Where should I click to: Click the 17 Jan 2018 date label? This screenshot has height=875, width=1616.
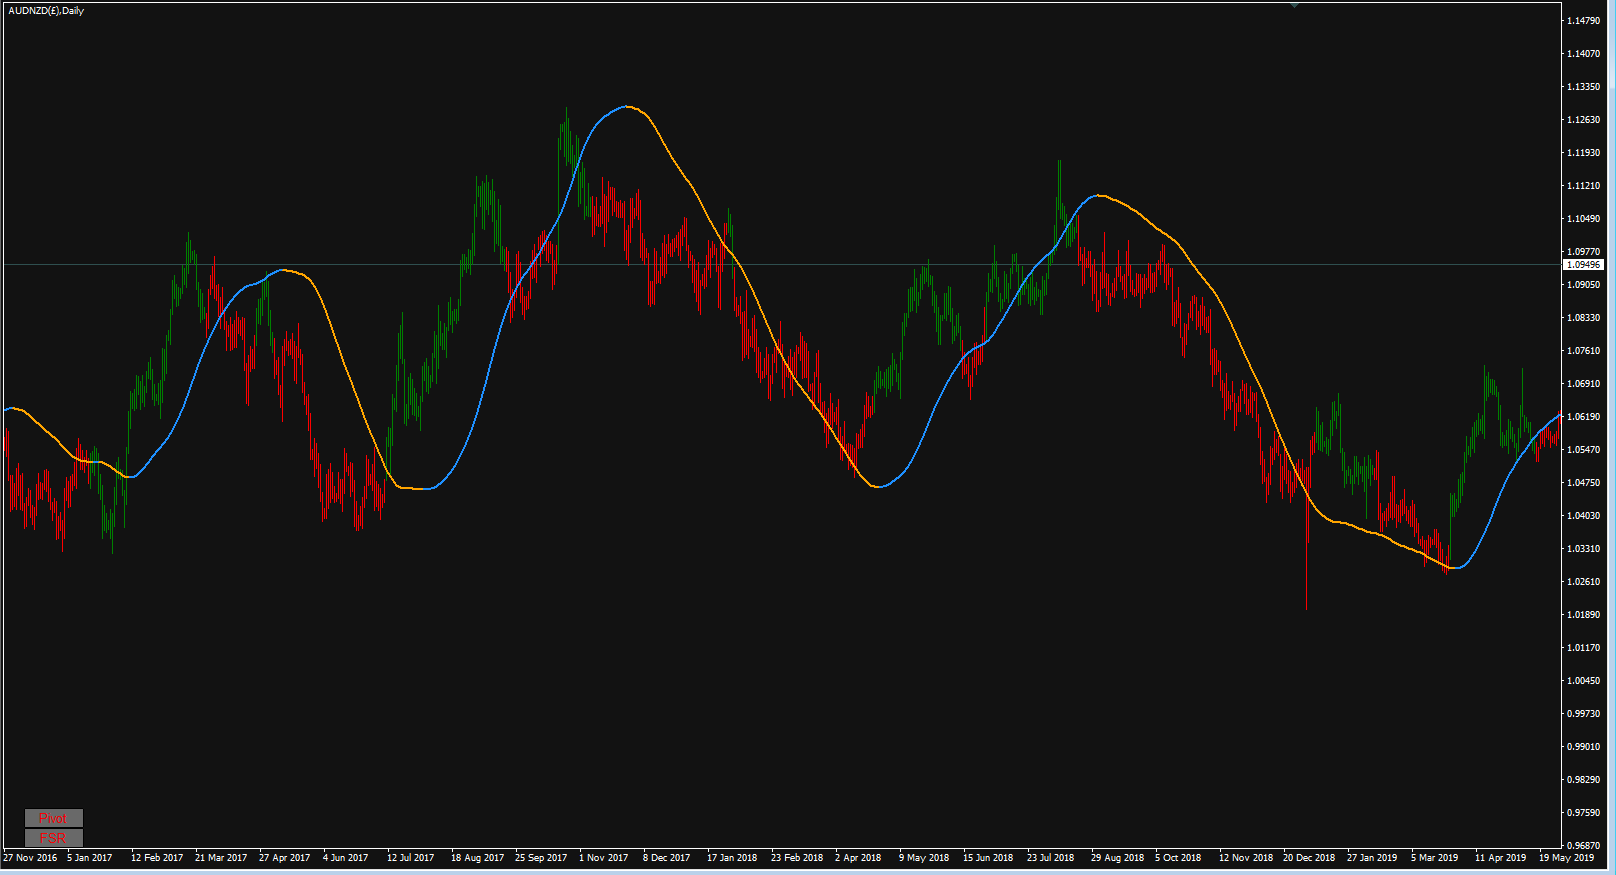[732, 858]
